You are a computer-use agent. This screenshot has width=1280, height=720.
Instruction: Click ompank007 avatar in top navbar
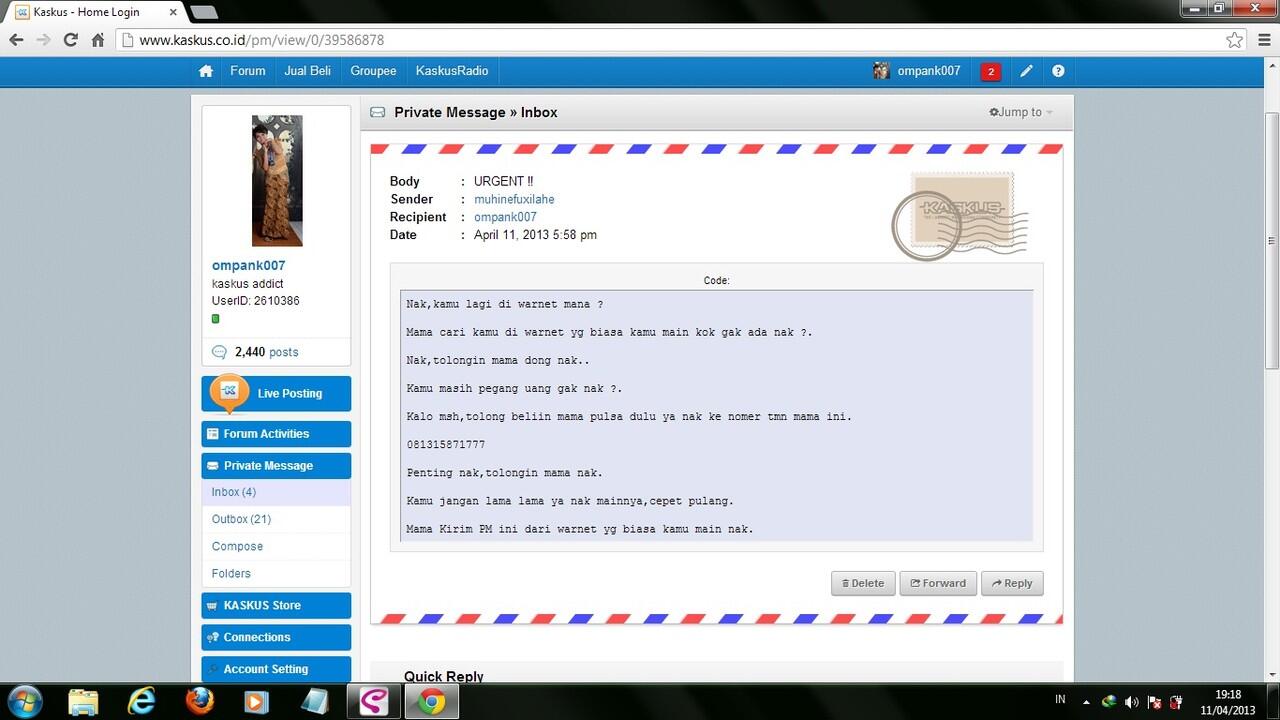pyautogui.click(x=881, y=71)
